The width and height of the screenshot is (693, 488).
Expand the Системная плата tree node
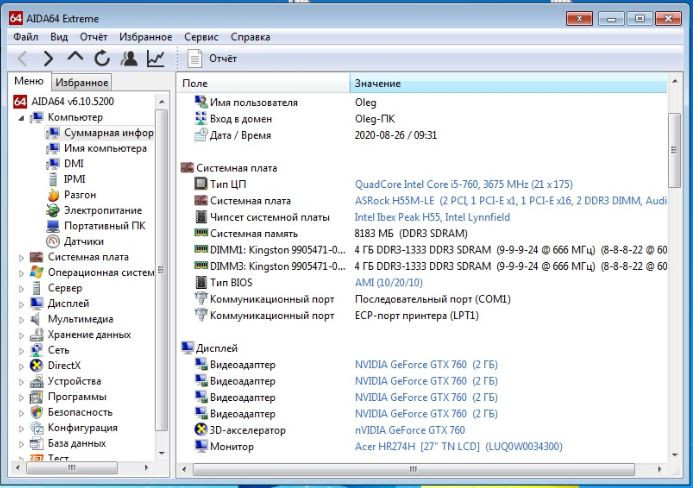pos(22,257)
